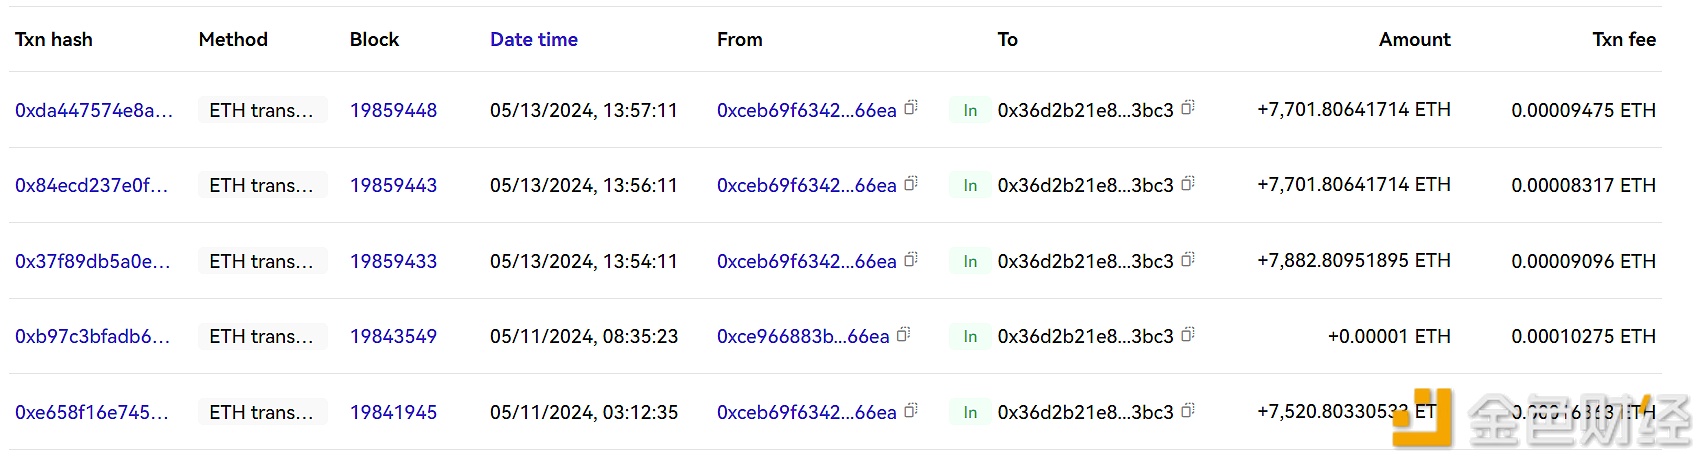Viewport: 1705px width, 461px height.
Task: Copy To address in the 13:57:11 row
Action: click(x=1188, y=108)
